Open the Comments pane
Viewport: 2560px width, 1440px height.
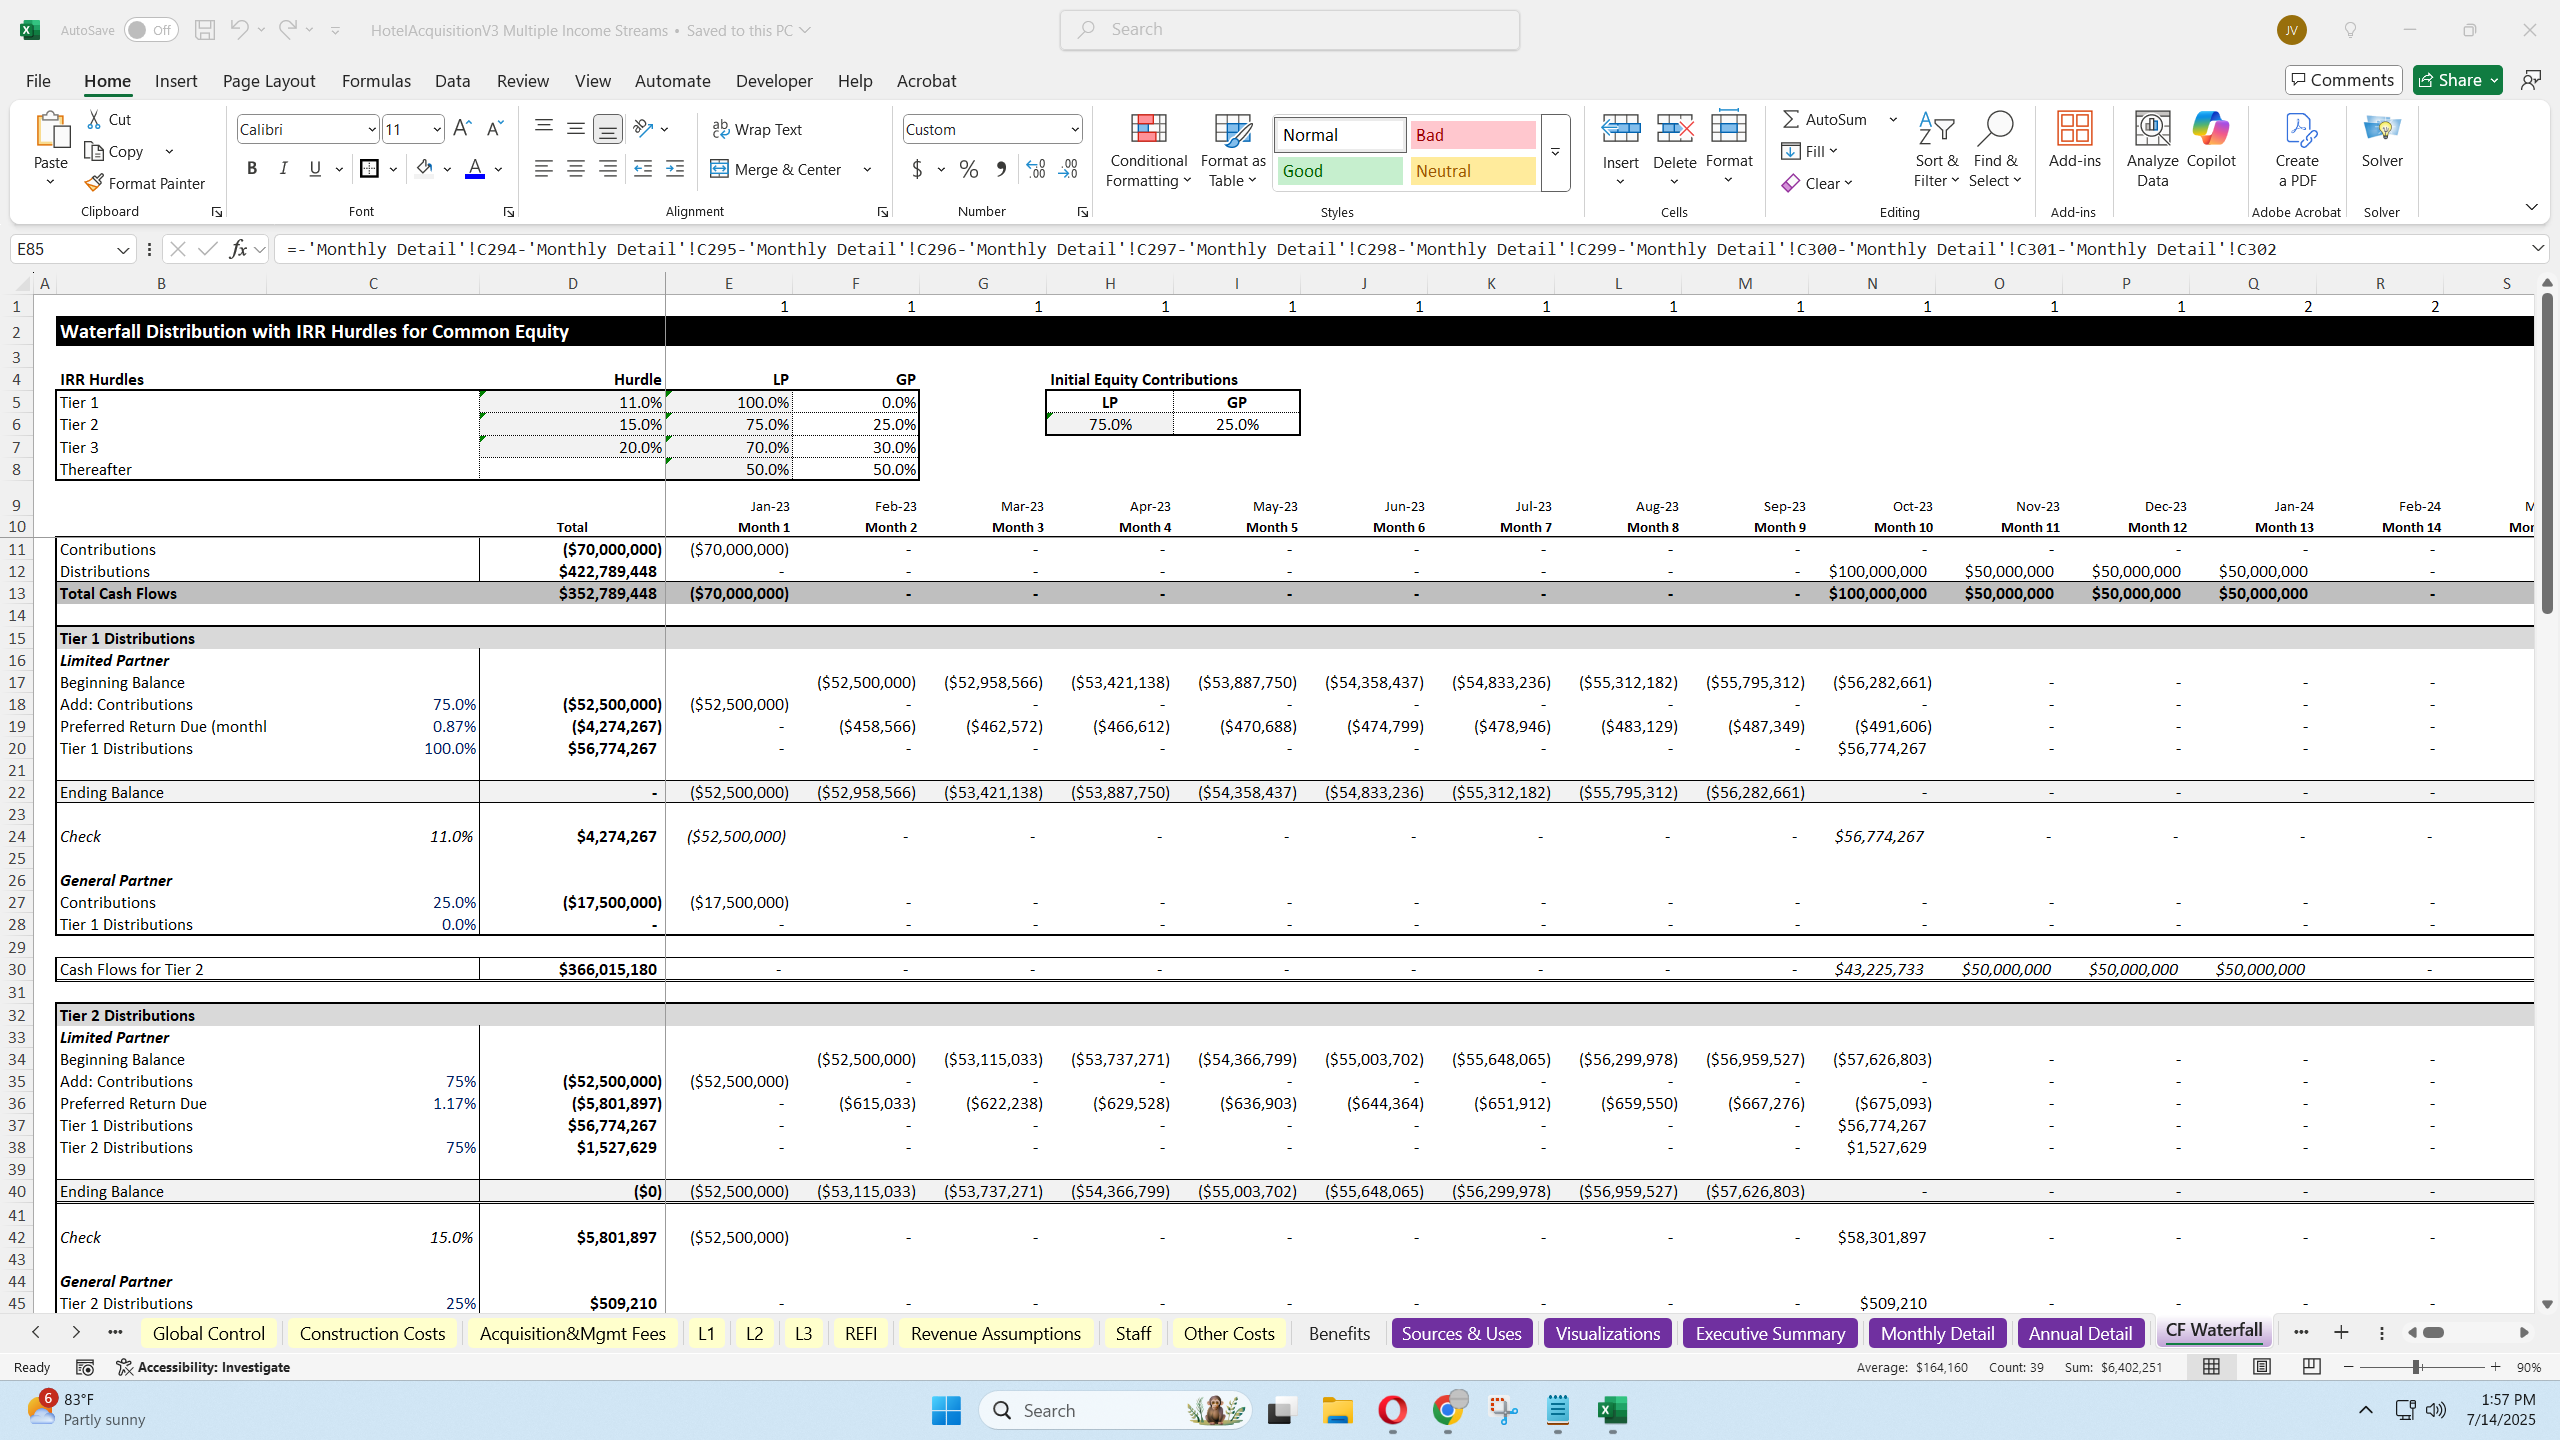point(2344,79)
